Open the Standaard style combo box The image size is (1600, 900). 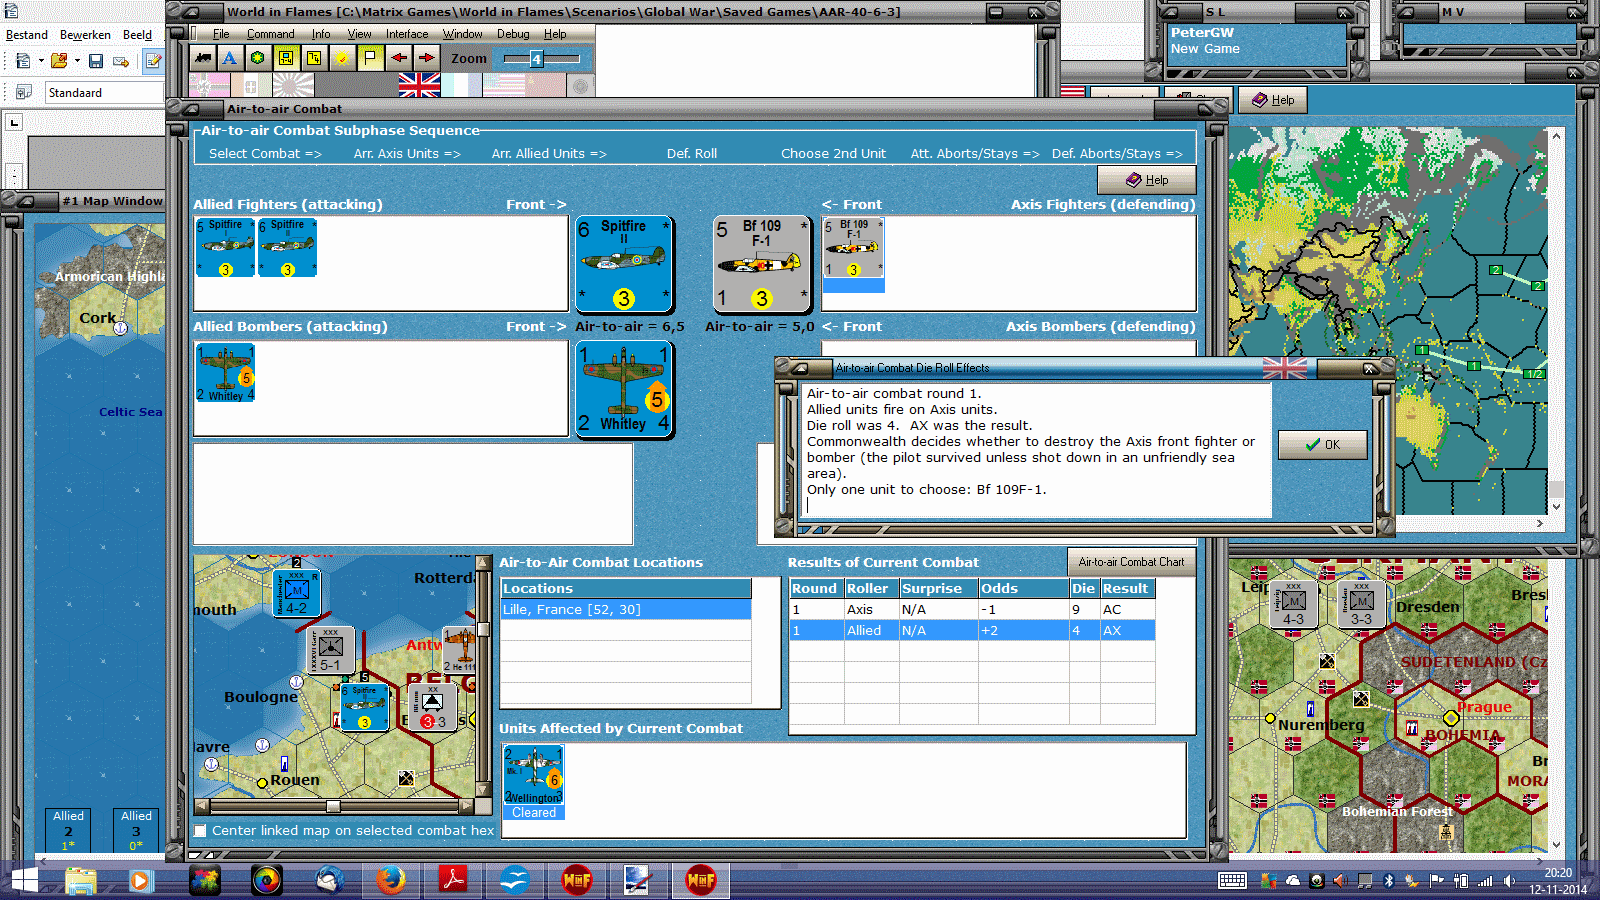[104, 92]
